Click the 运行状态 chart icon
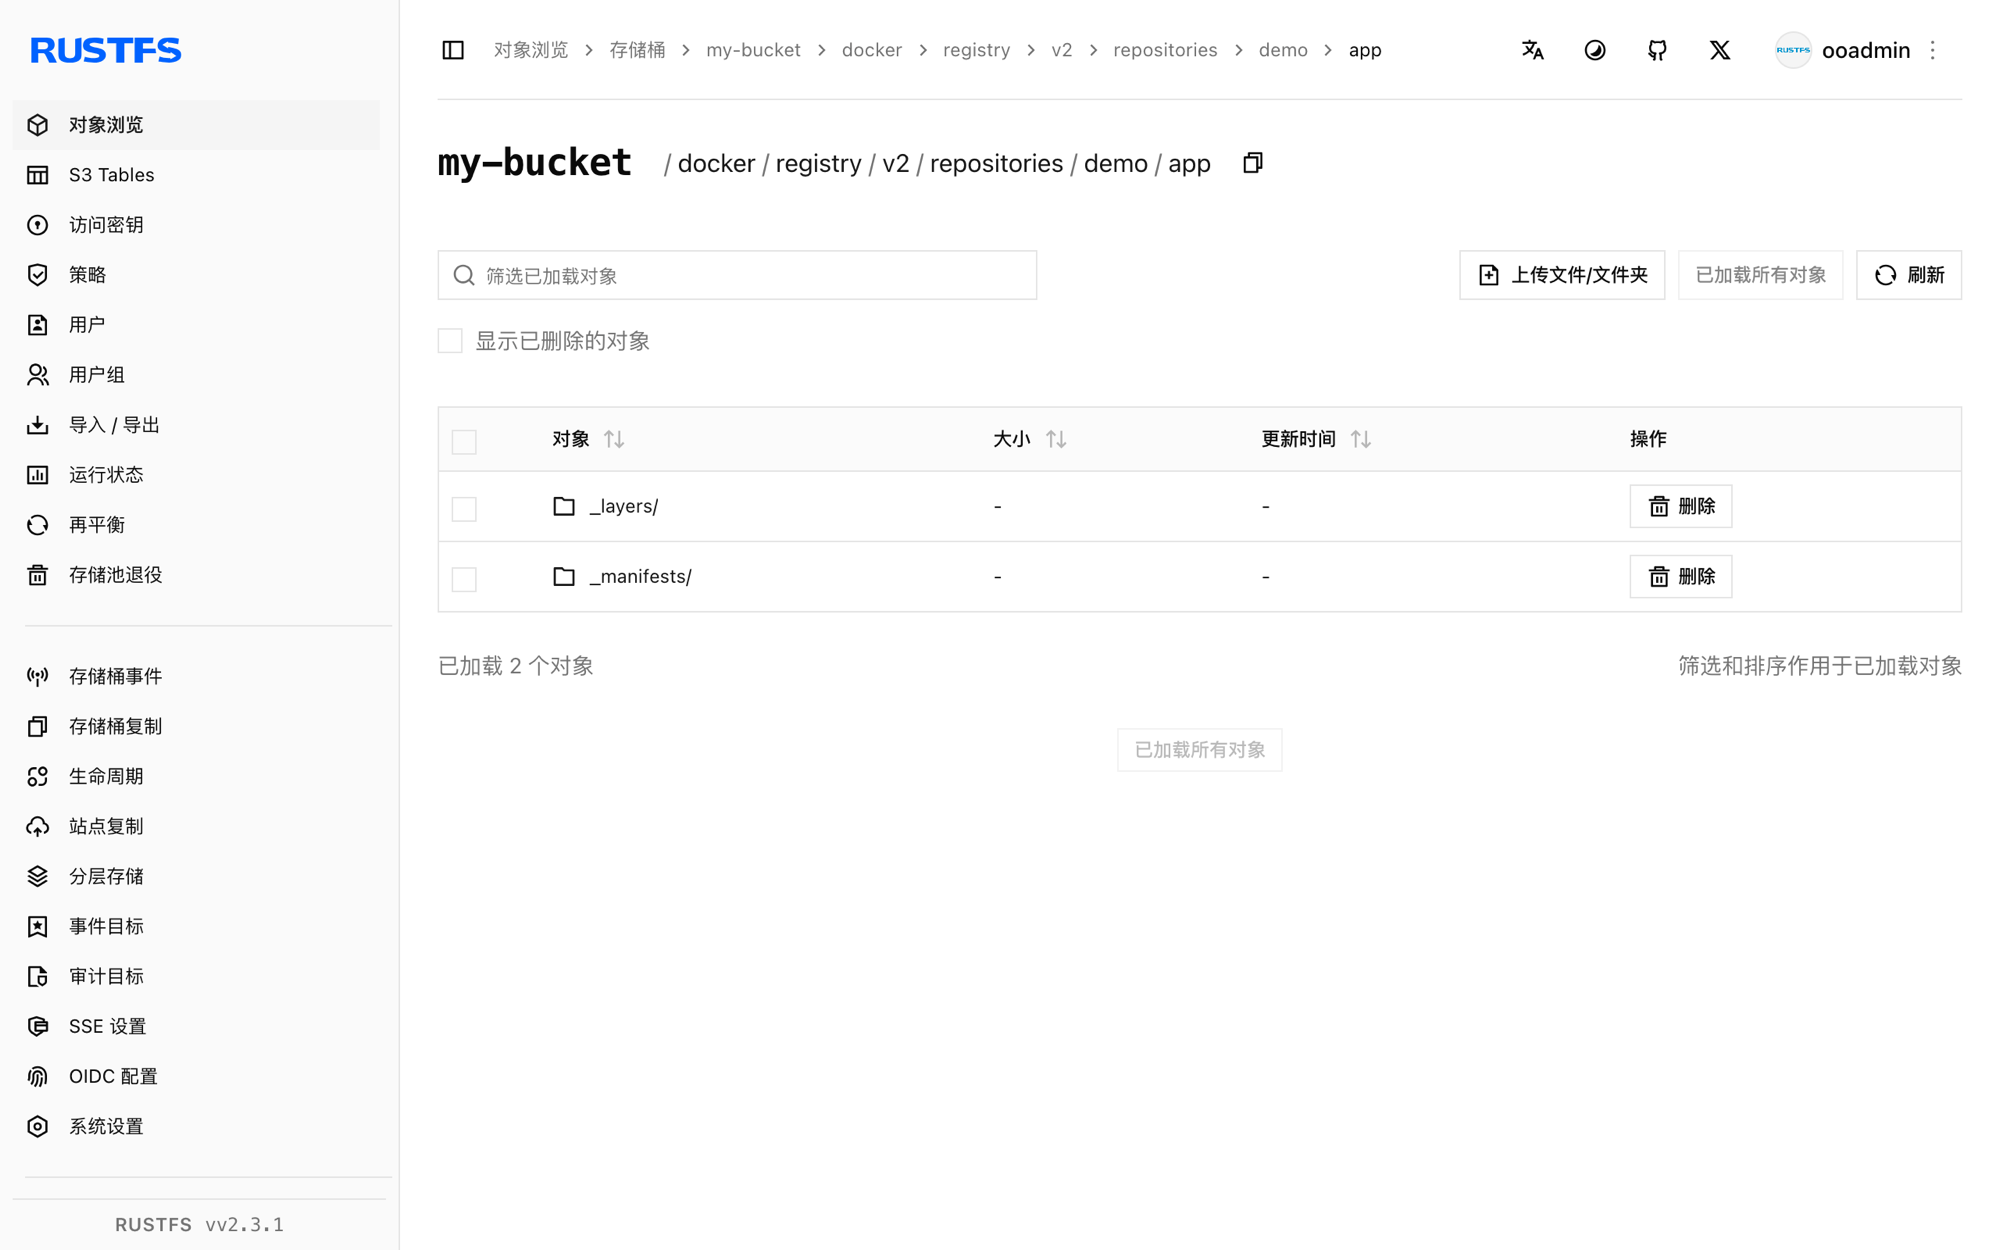This screenshot has height=1250, width=2000. [x=38, y=475]
